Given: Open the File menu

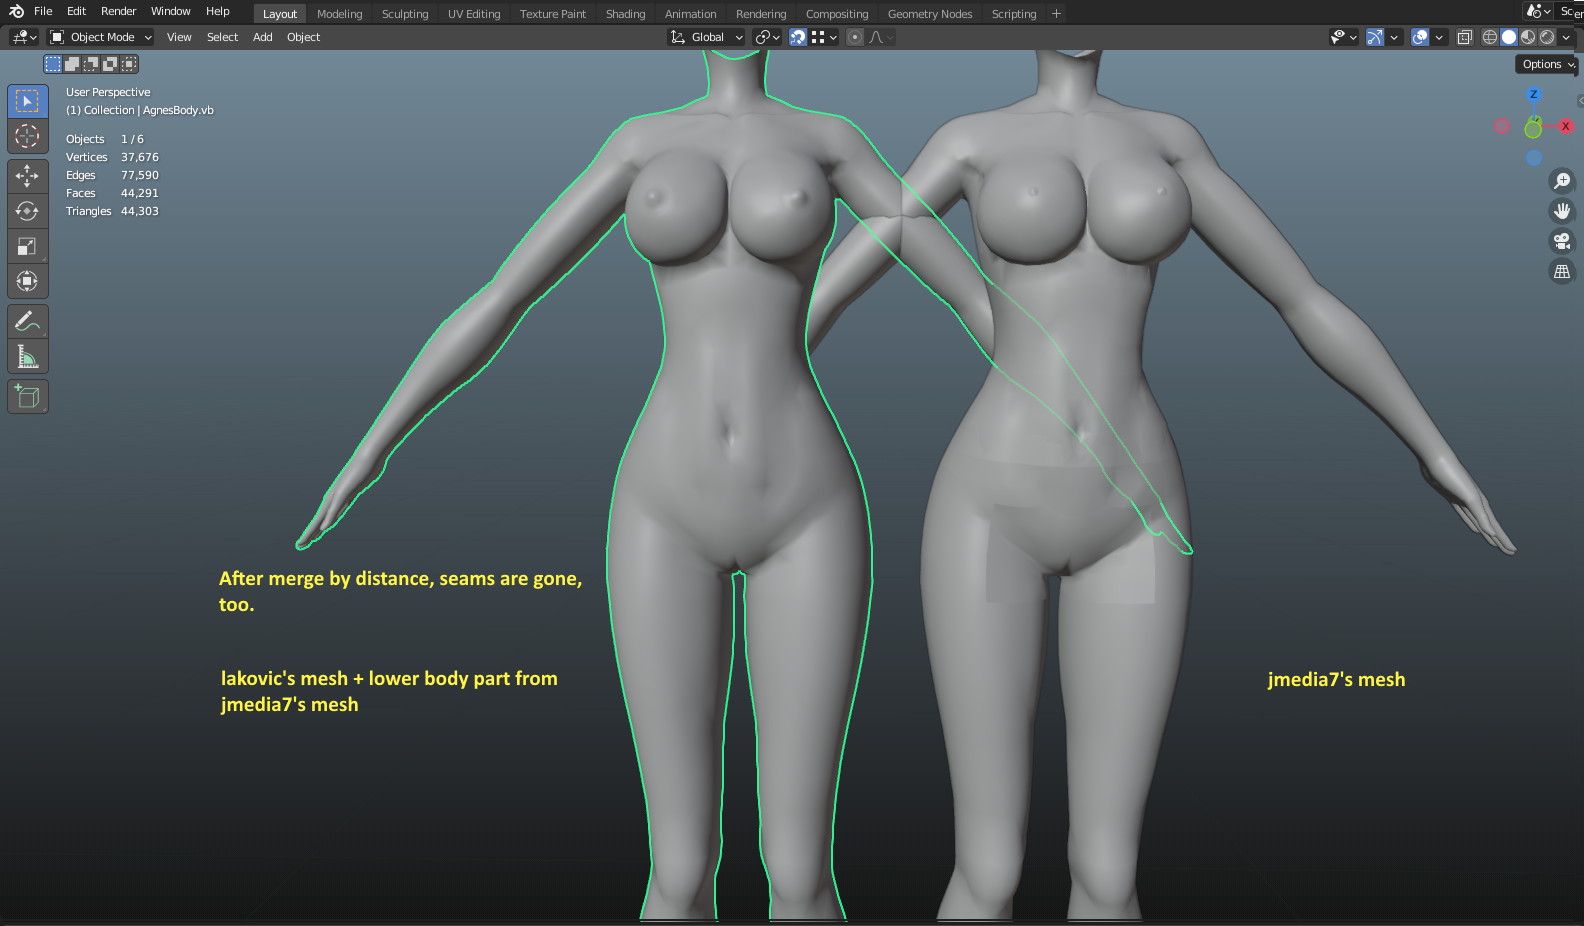Looking at the screenshot, I should 43,11.
